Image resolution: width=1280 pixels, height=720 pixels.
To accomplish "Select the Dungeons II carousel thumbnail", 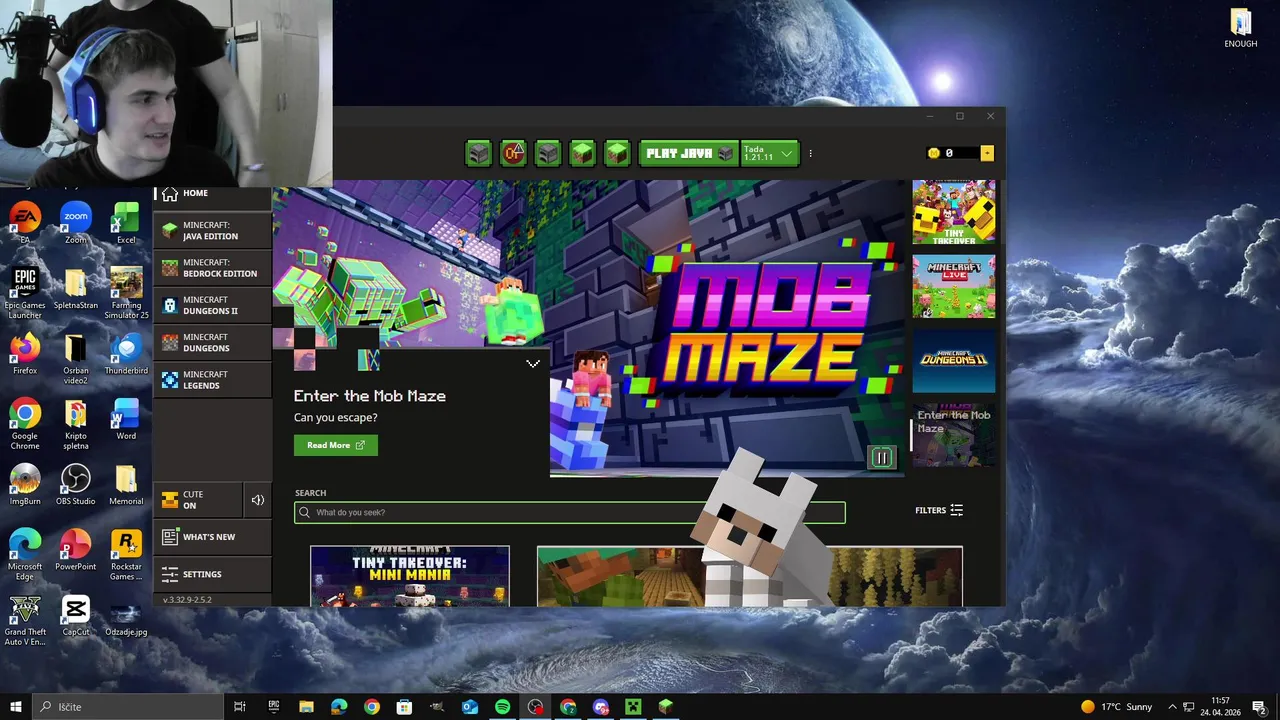I will pyautogui.click(x=954, y=361).
